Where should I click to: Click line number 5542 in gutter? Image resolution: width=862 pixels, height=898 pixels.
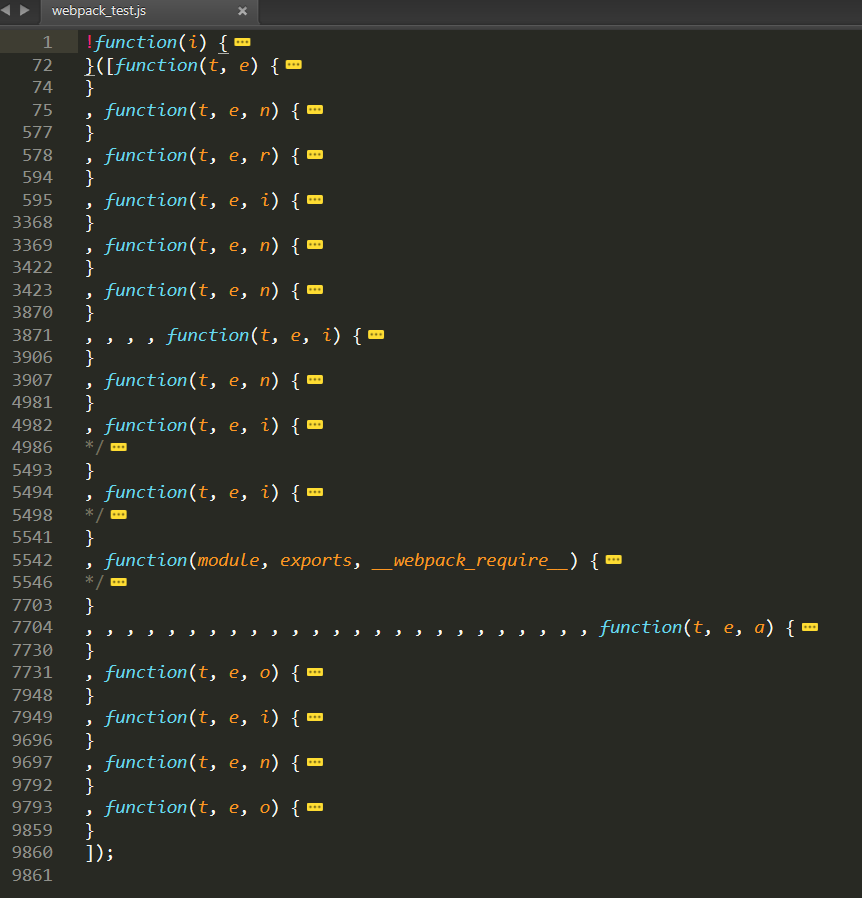pos(32,560)
